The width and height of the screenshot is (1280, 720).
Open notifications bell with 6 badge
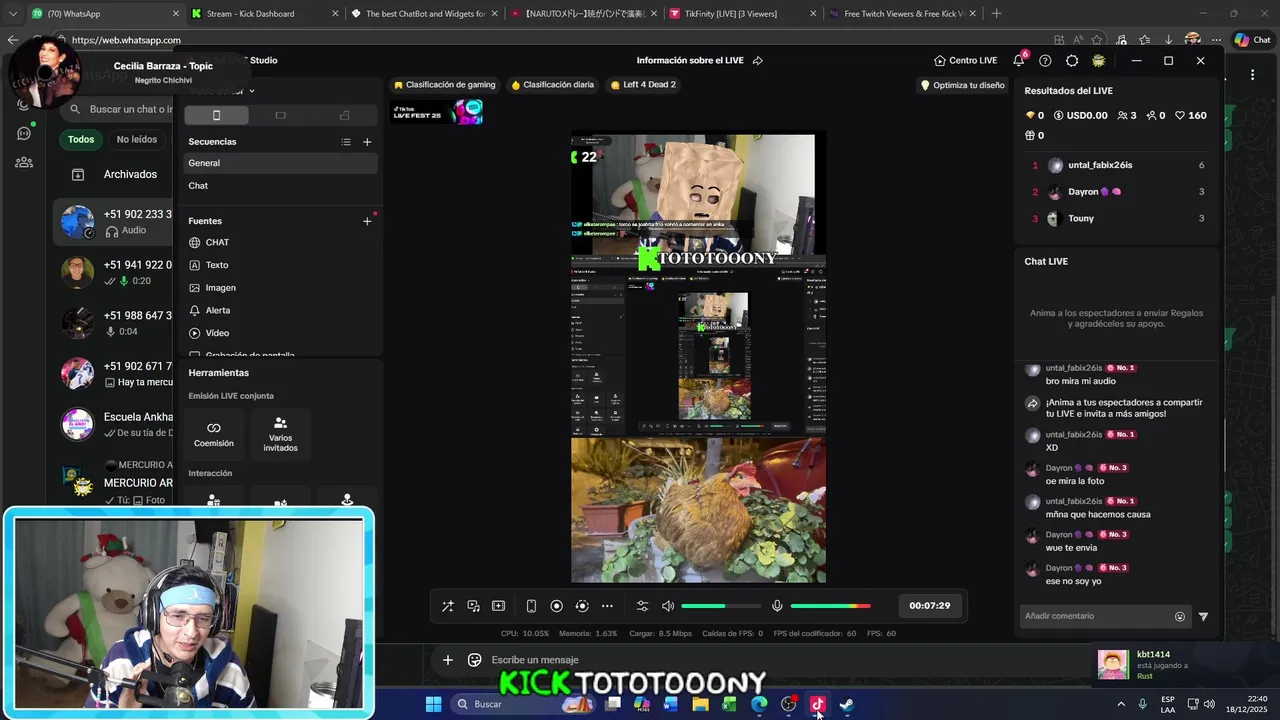pos(1019,60)
